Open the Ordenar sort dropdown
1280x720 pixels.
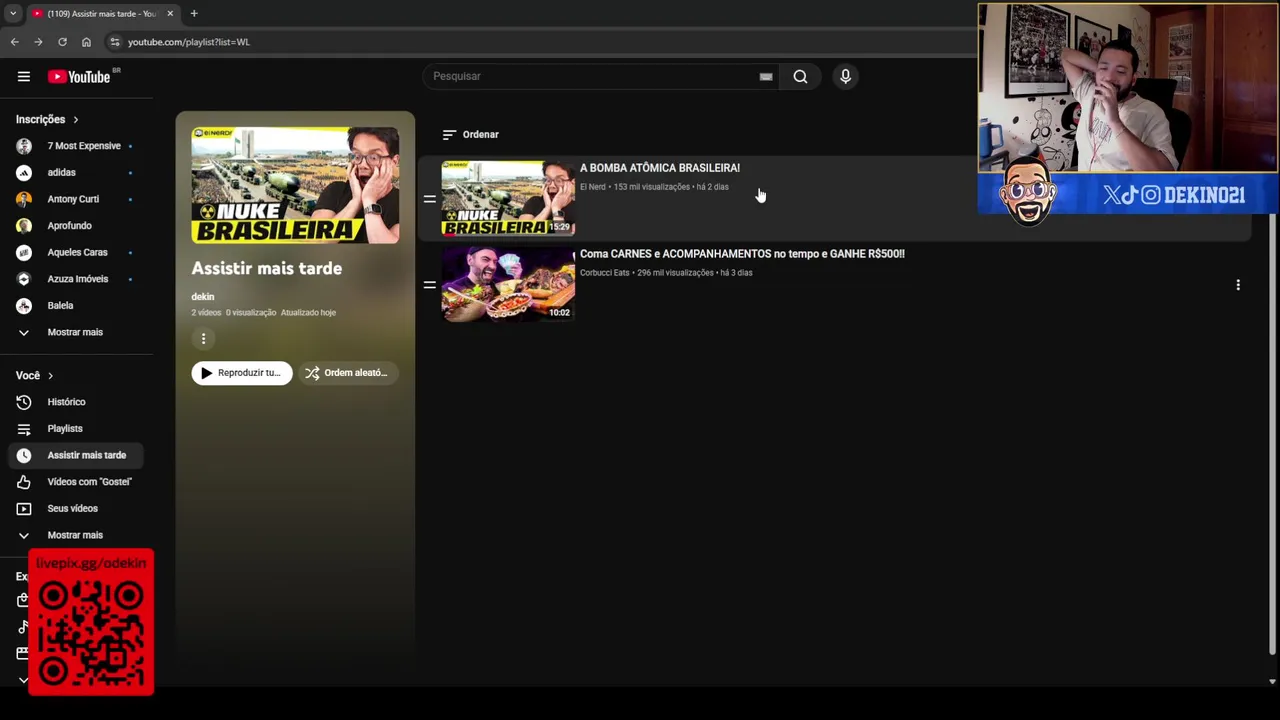pos(470,134)
